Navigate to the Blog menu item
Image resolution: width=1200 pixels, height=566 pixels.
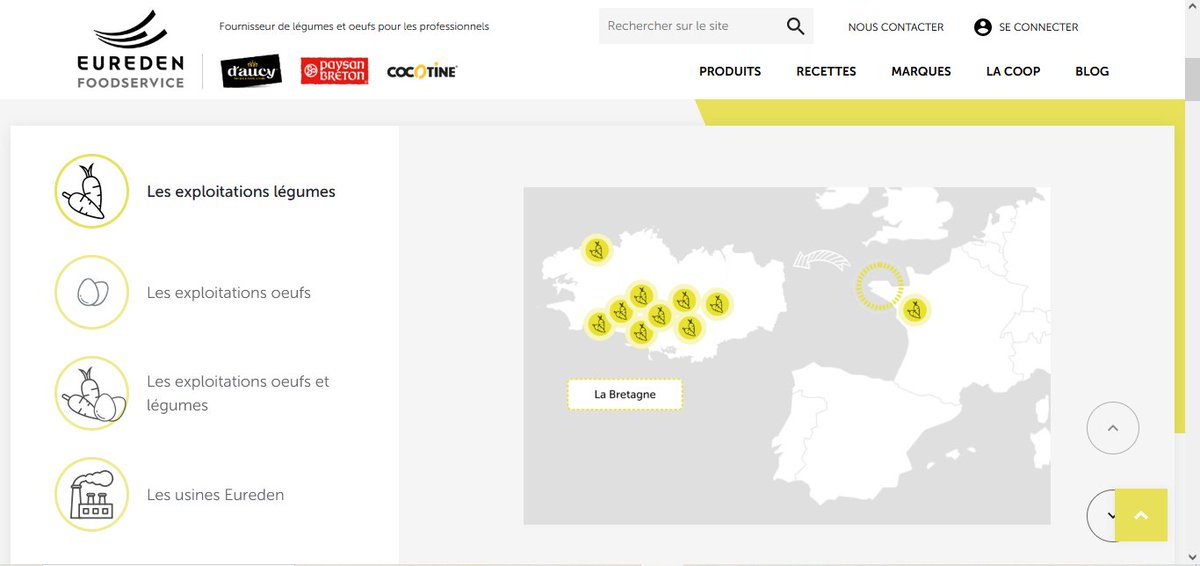tap(1092, 71)
